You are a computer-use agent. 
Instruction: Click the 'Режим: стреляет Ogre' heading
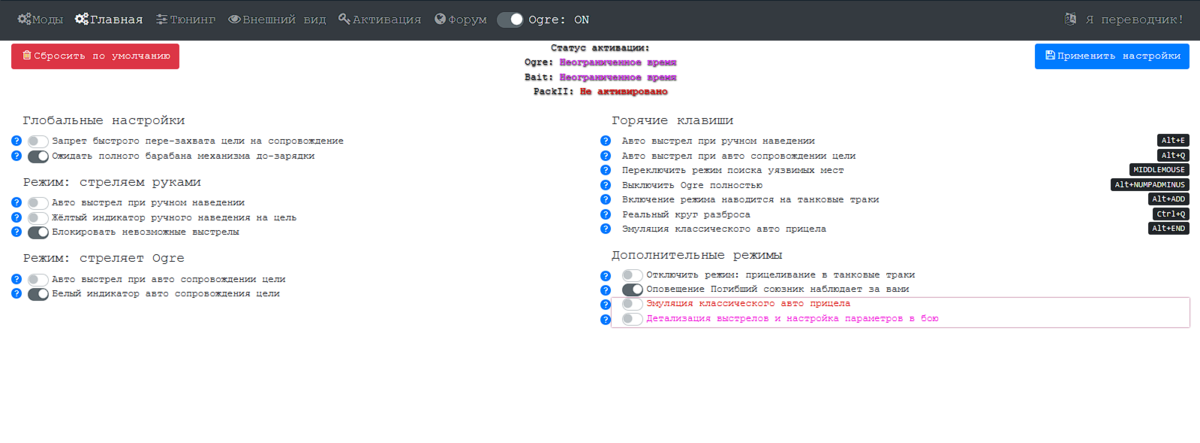pyautogui.click(x=104, y=259)
